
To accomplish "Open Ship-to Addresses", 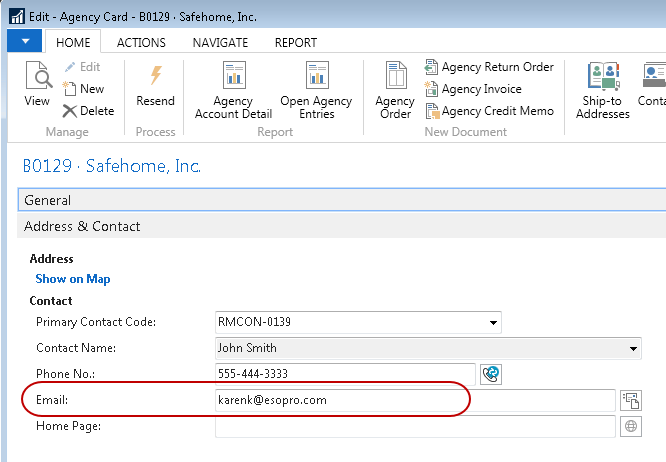I will click(603, 90).
